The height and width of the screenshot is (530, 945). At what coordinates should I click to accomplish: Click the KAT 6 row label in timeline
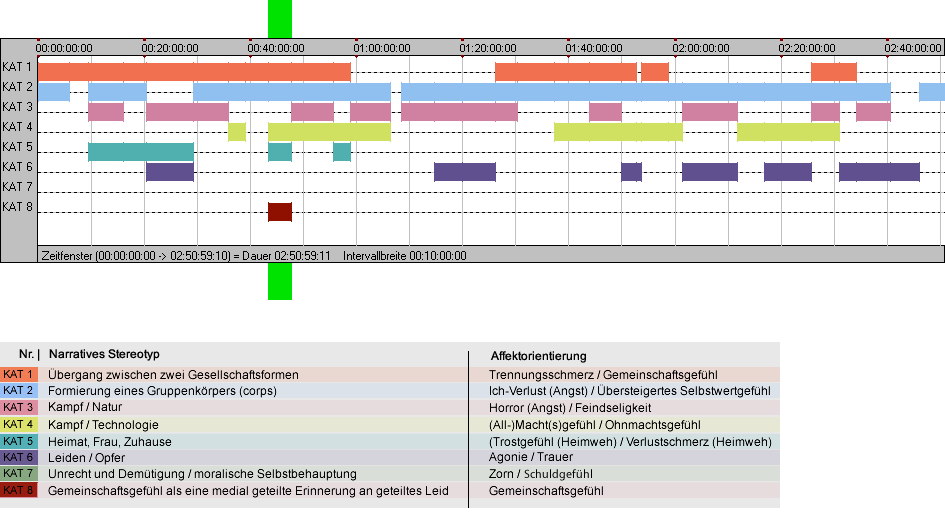click(17, 166)
